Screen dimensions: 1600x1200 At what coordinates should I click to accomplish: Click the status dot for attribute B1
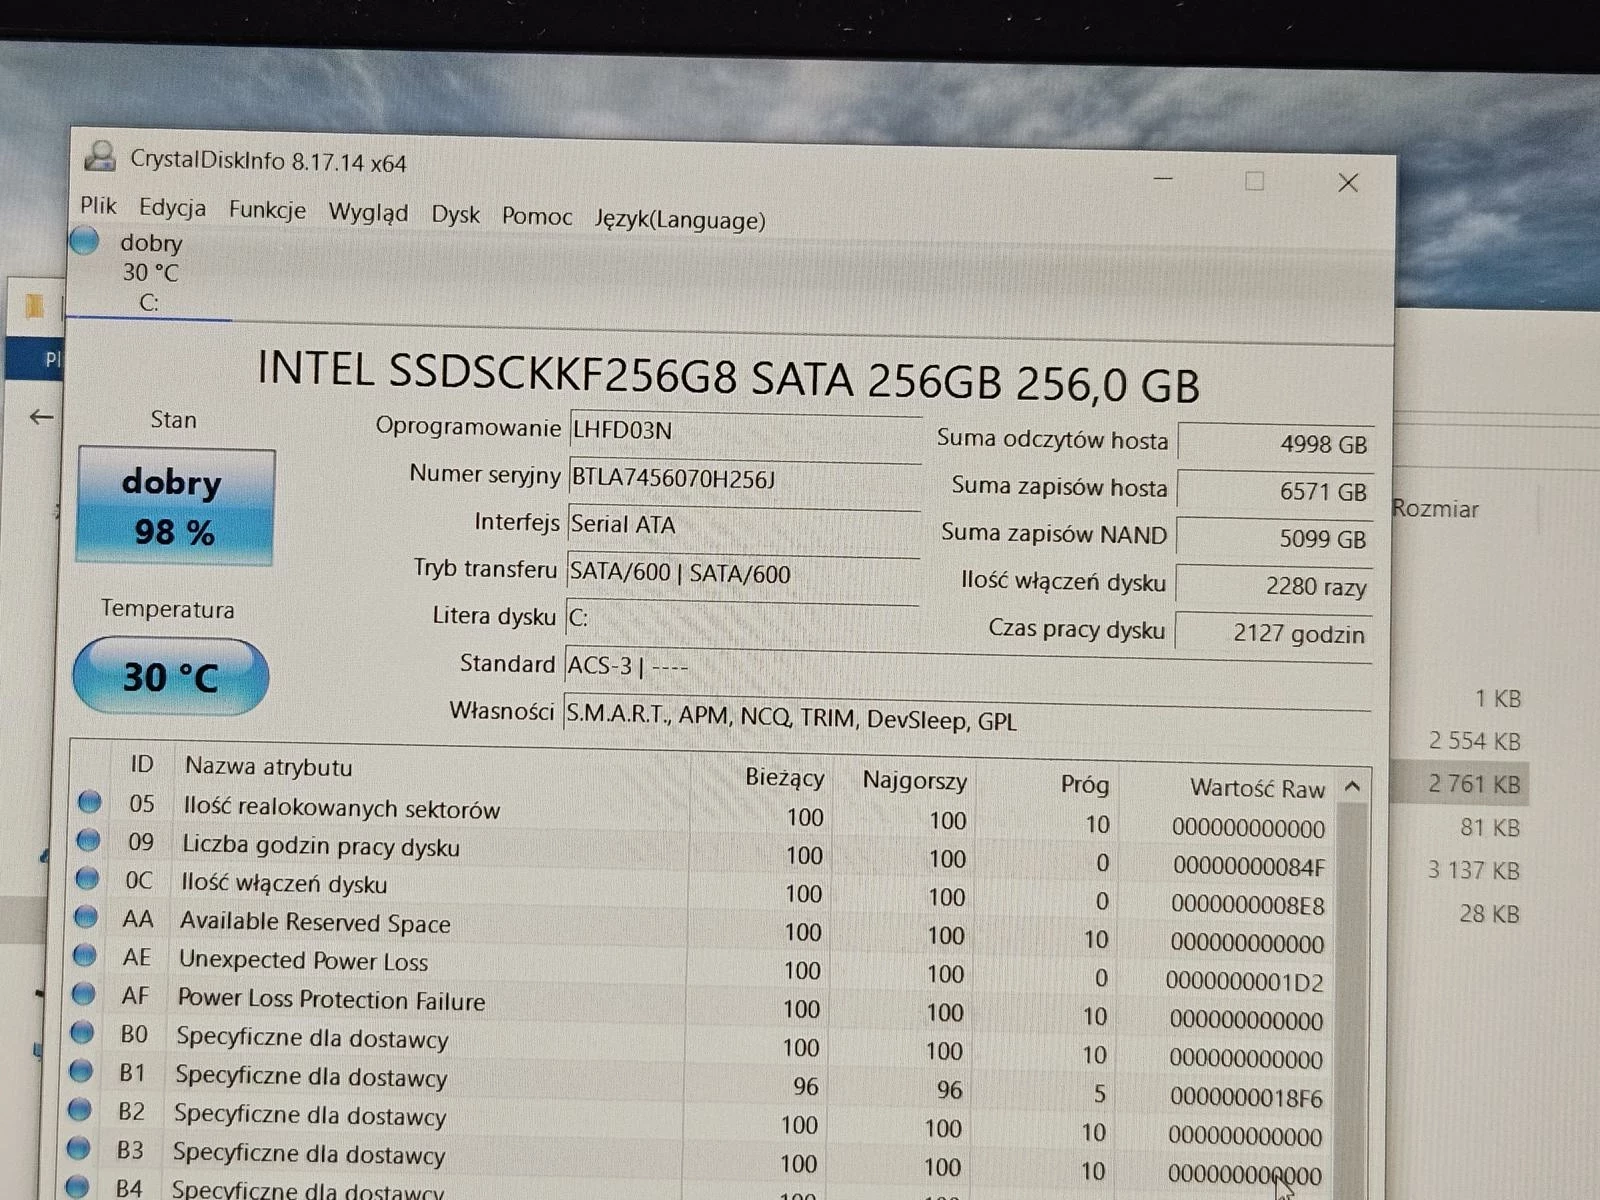tap(81, 1071)
